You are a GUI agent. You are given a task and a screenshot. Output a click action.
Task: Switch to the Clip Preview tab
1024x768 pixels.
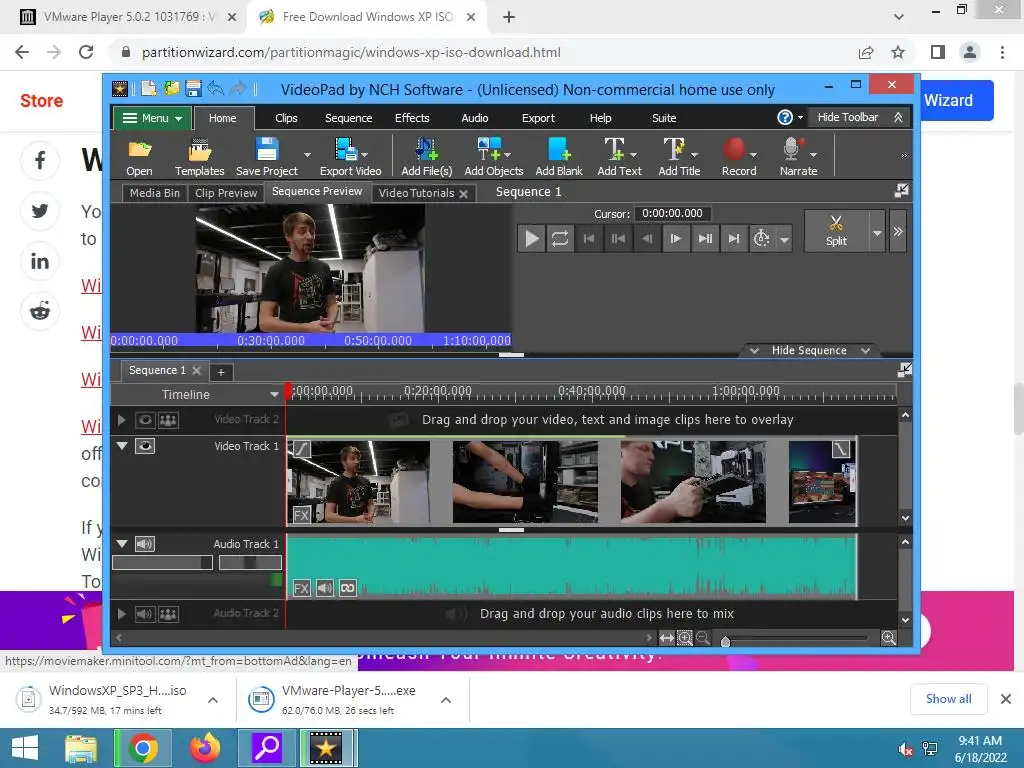pos(226,193)
